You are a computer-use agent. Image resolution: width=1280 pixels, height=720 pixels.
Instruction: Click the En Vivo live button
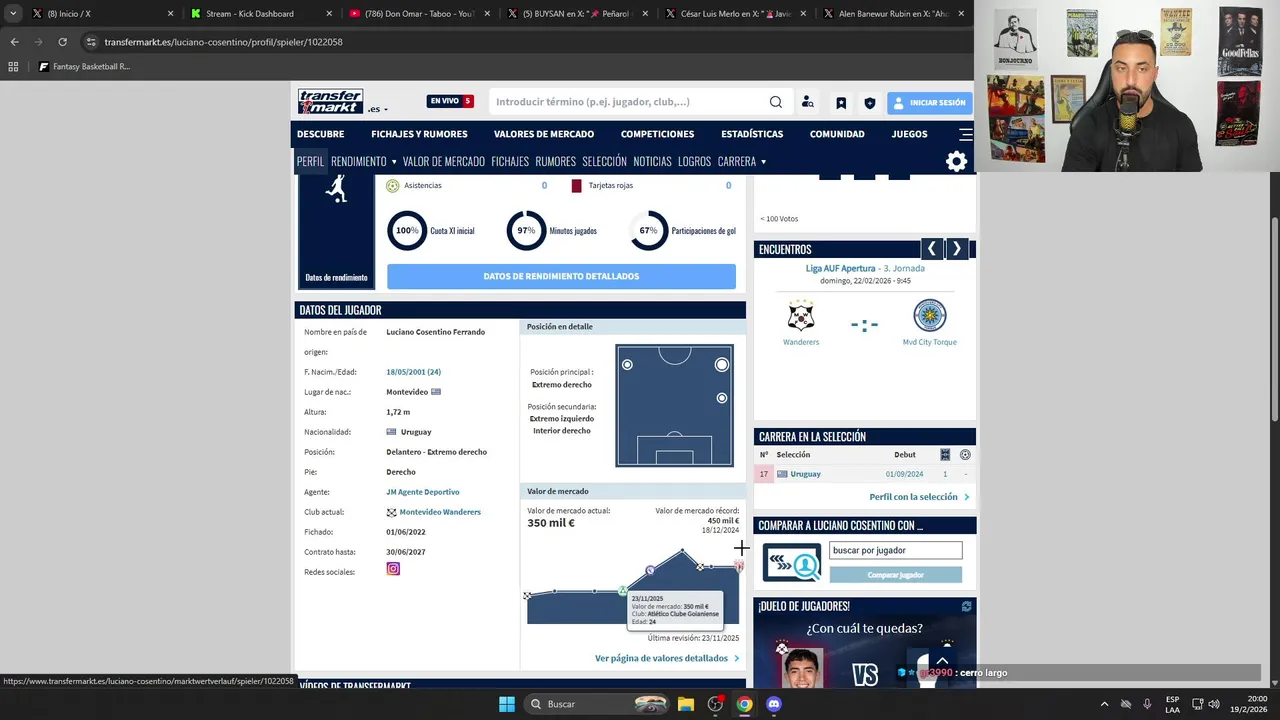click(x=450, y=101)
